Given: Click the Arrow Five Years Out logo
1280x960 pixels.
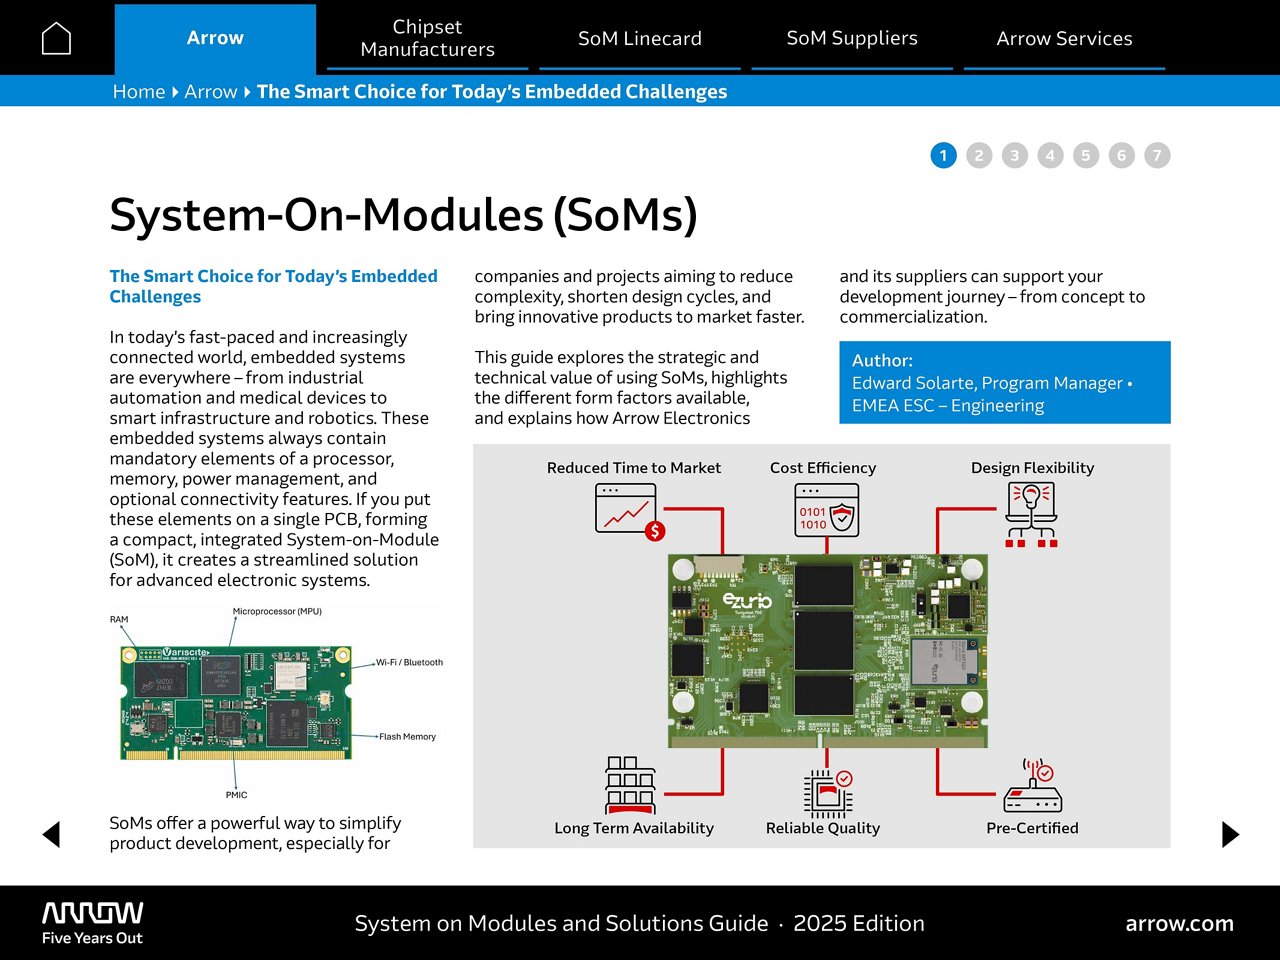Looking at the screenshot, I should (x=91, y=920).
